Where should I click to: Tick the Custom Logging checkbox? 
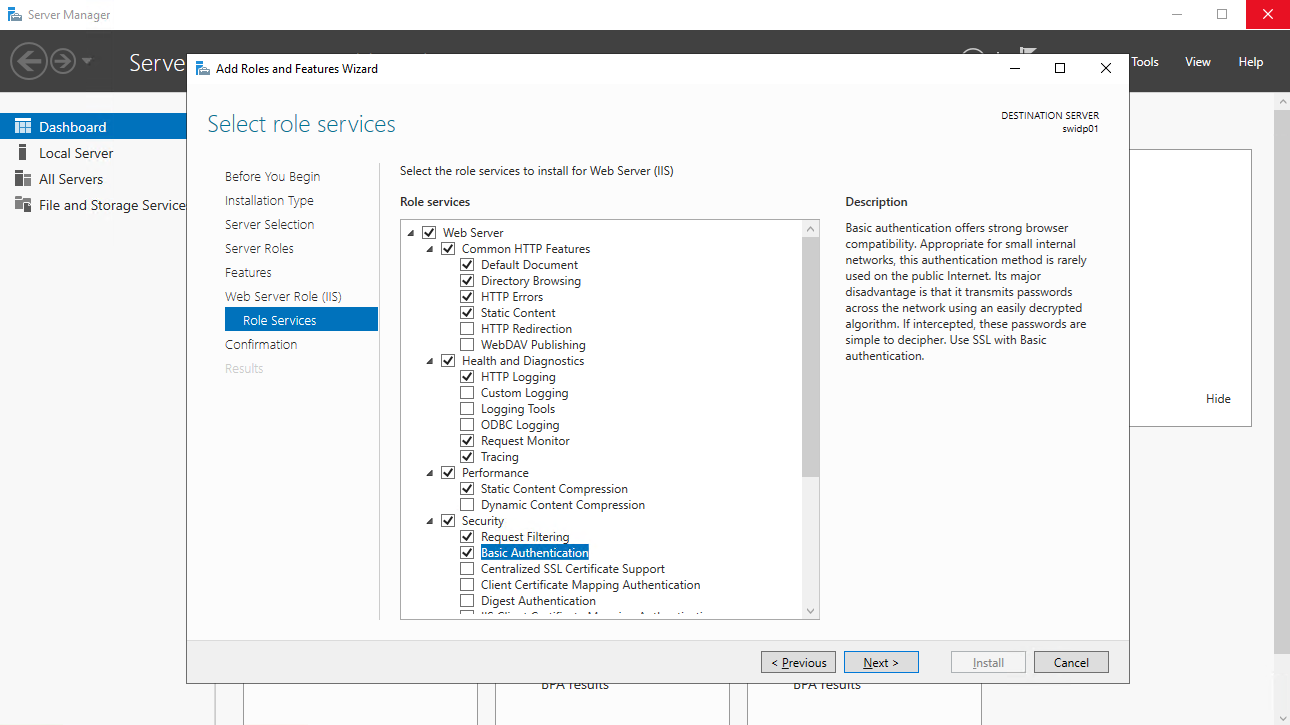(467, 393)
